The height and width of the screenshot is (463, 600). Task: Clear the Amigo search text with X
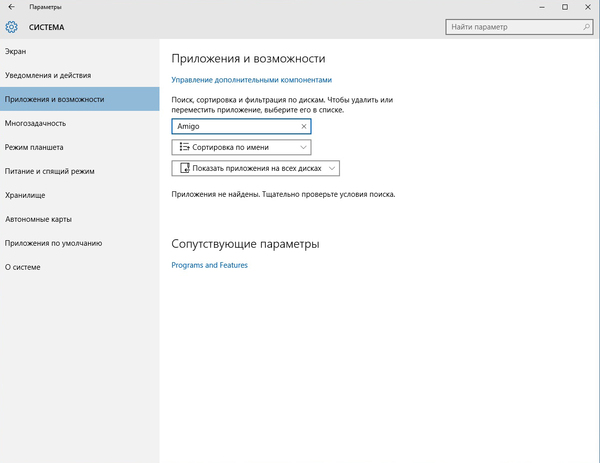pos(304,127)
